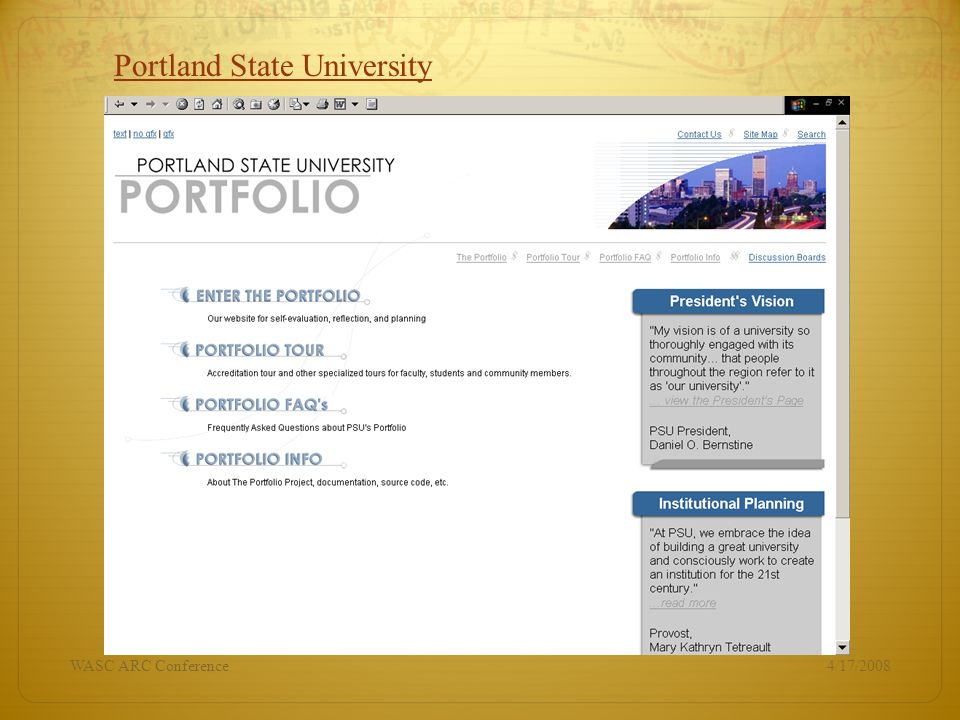
Task: Minimize the browser window
Action: (816, 103)
